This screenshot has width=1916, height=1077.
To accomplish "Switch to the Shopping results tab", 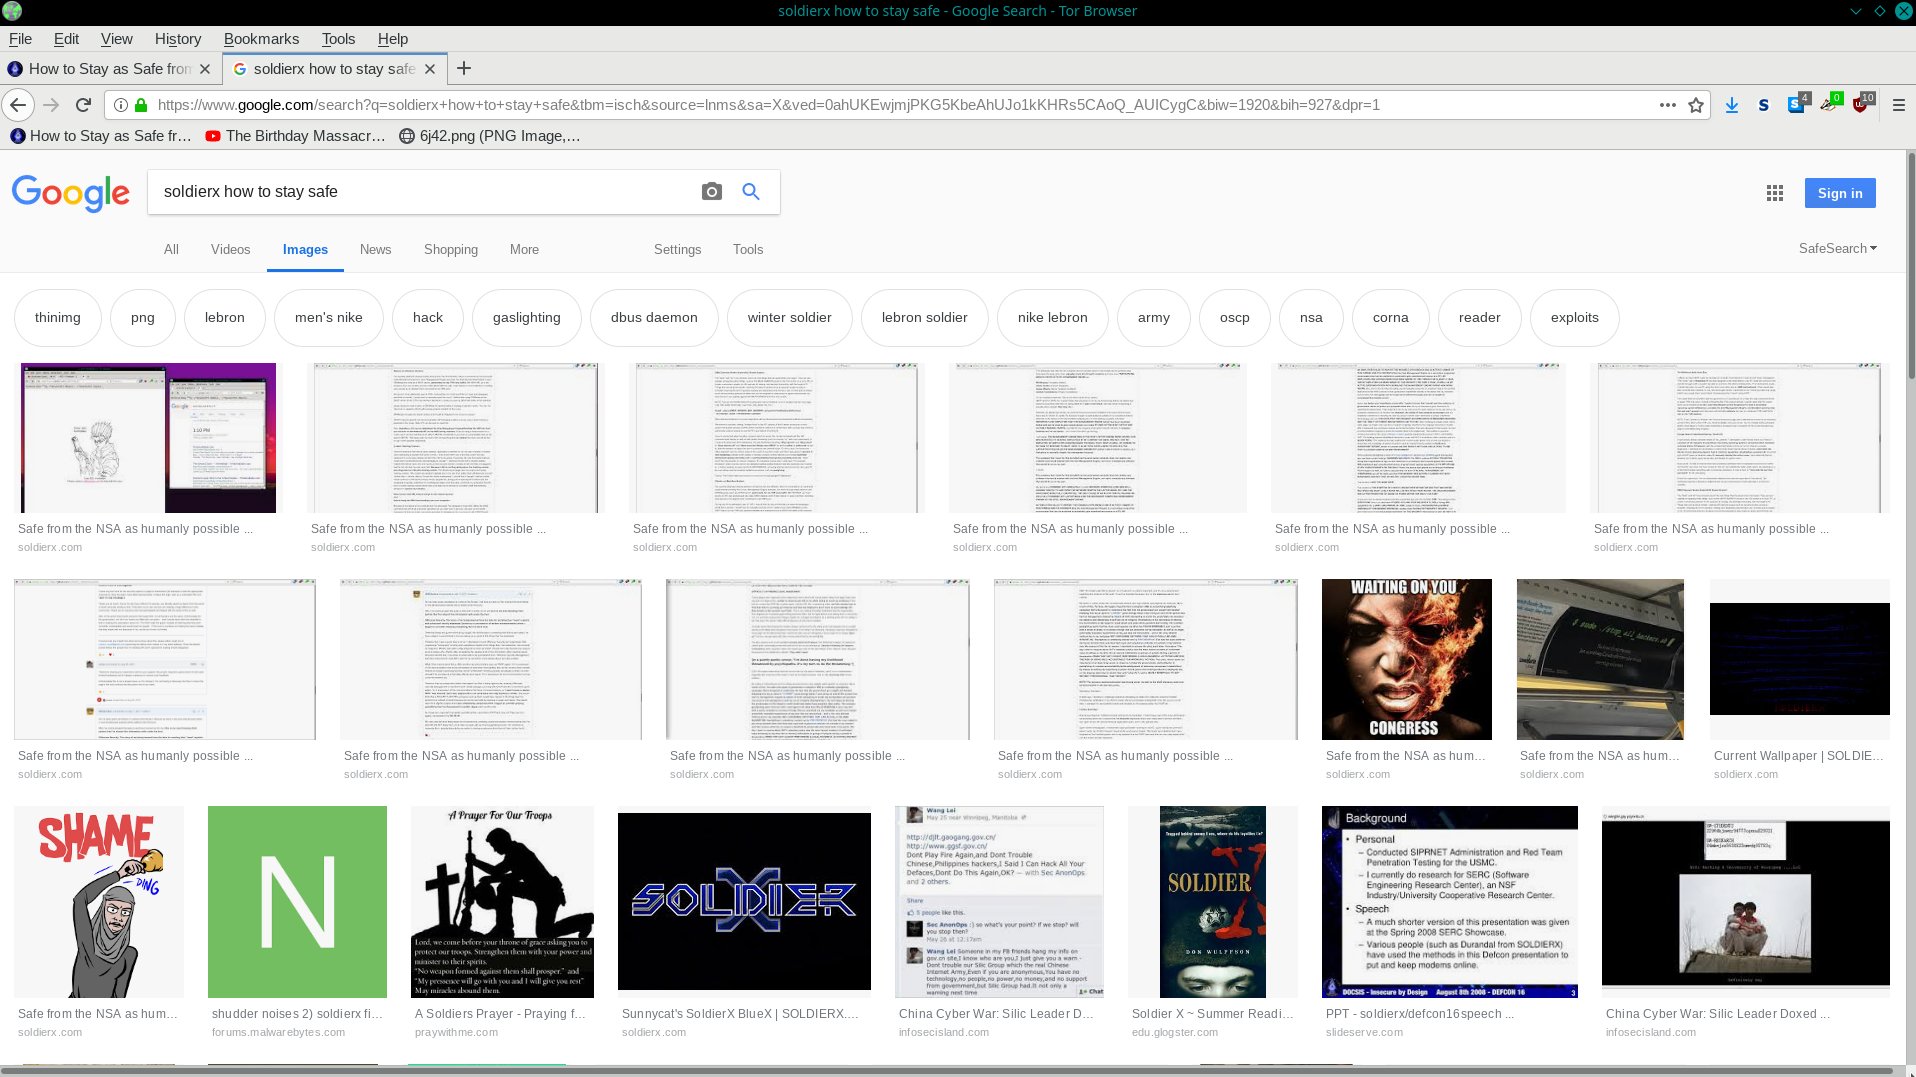I will pos(450,250).
